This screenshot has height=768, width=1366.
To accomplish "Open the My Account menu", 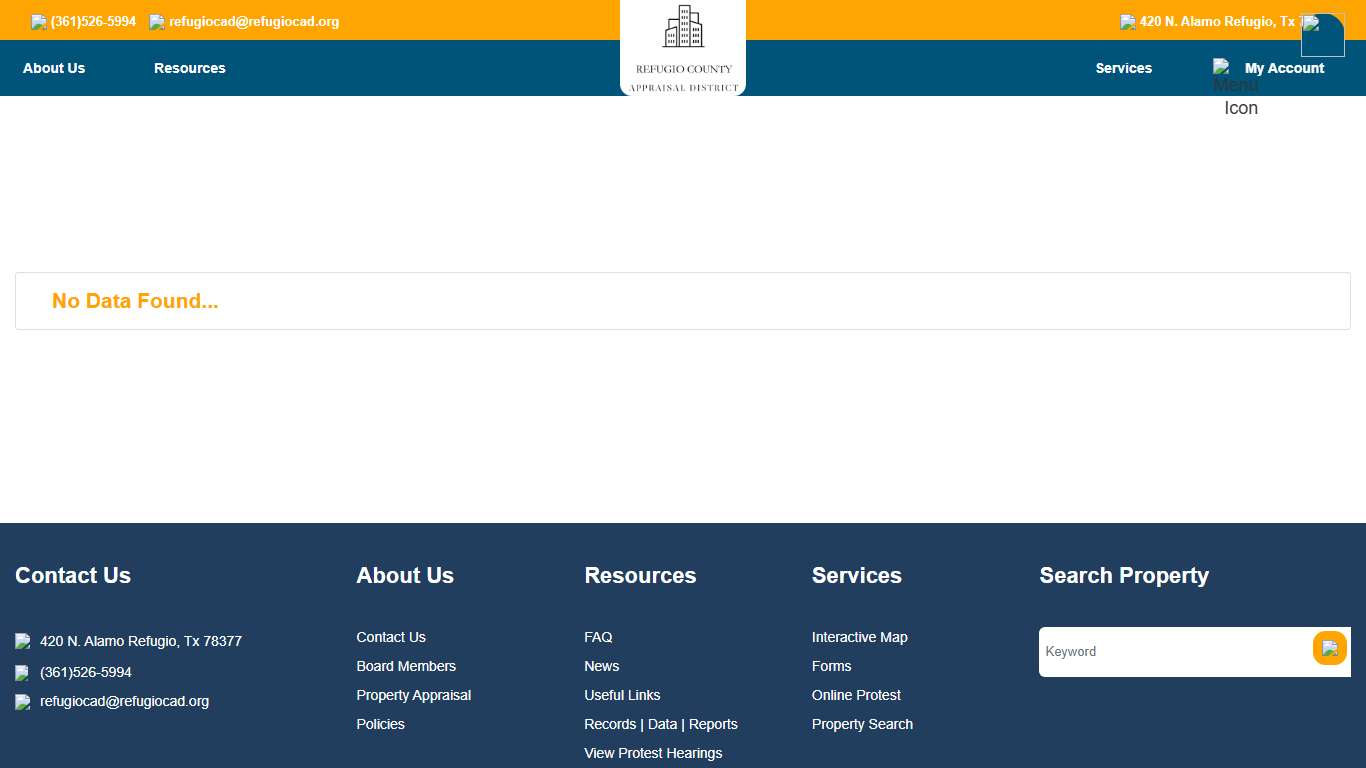I will click(x=1284, y=68).
